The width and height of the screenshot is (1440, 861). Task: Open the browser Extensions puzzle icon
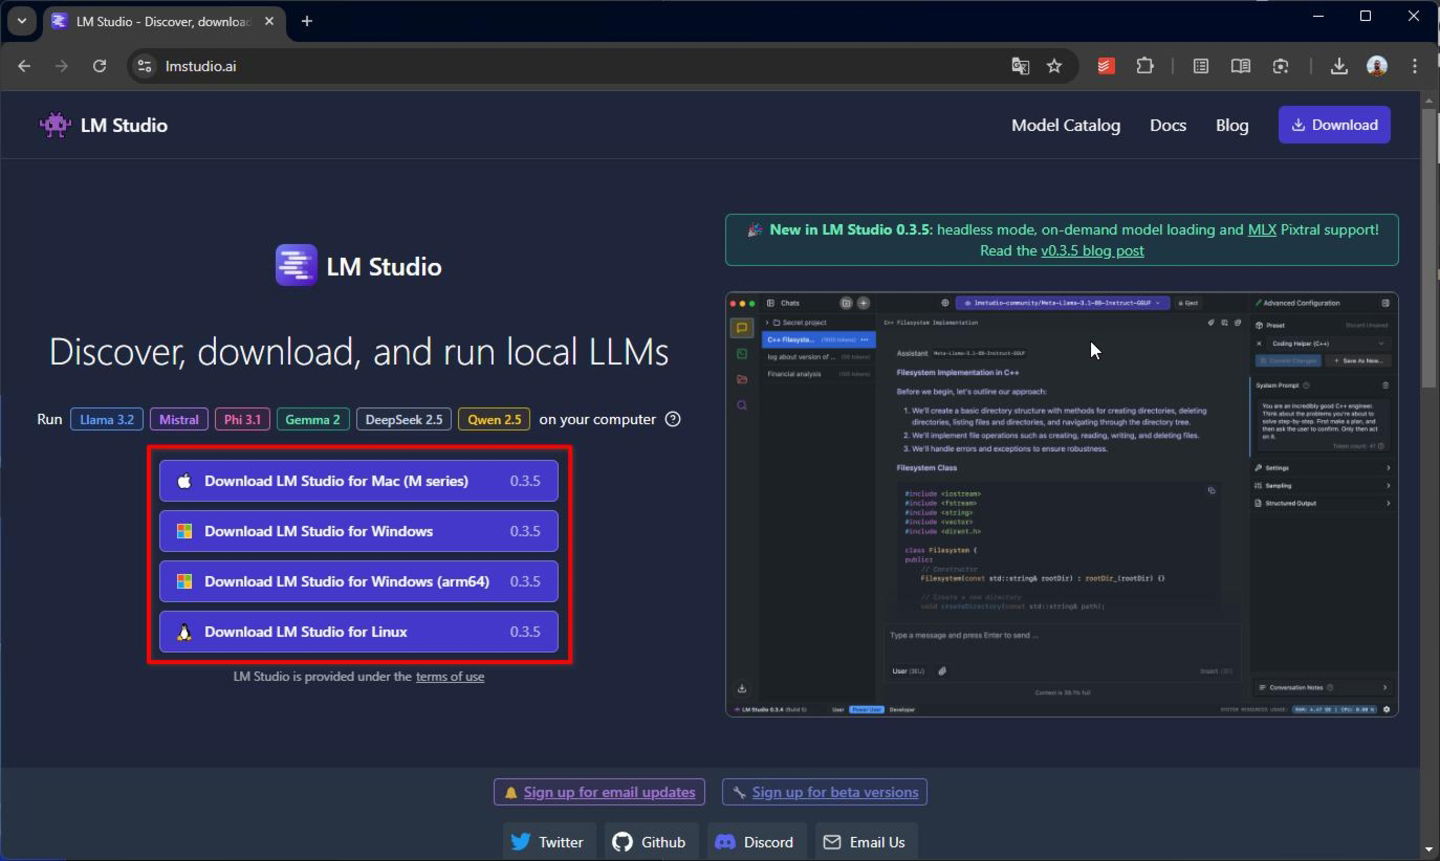[1145, 65]
